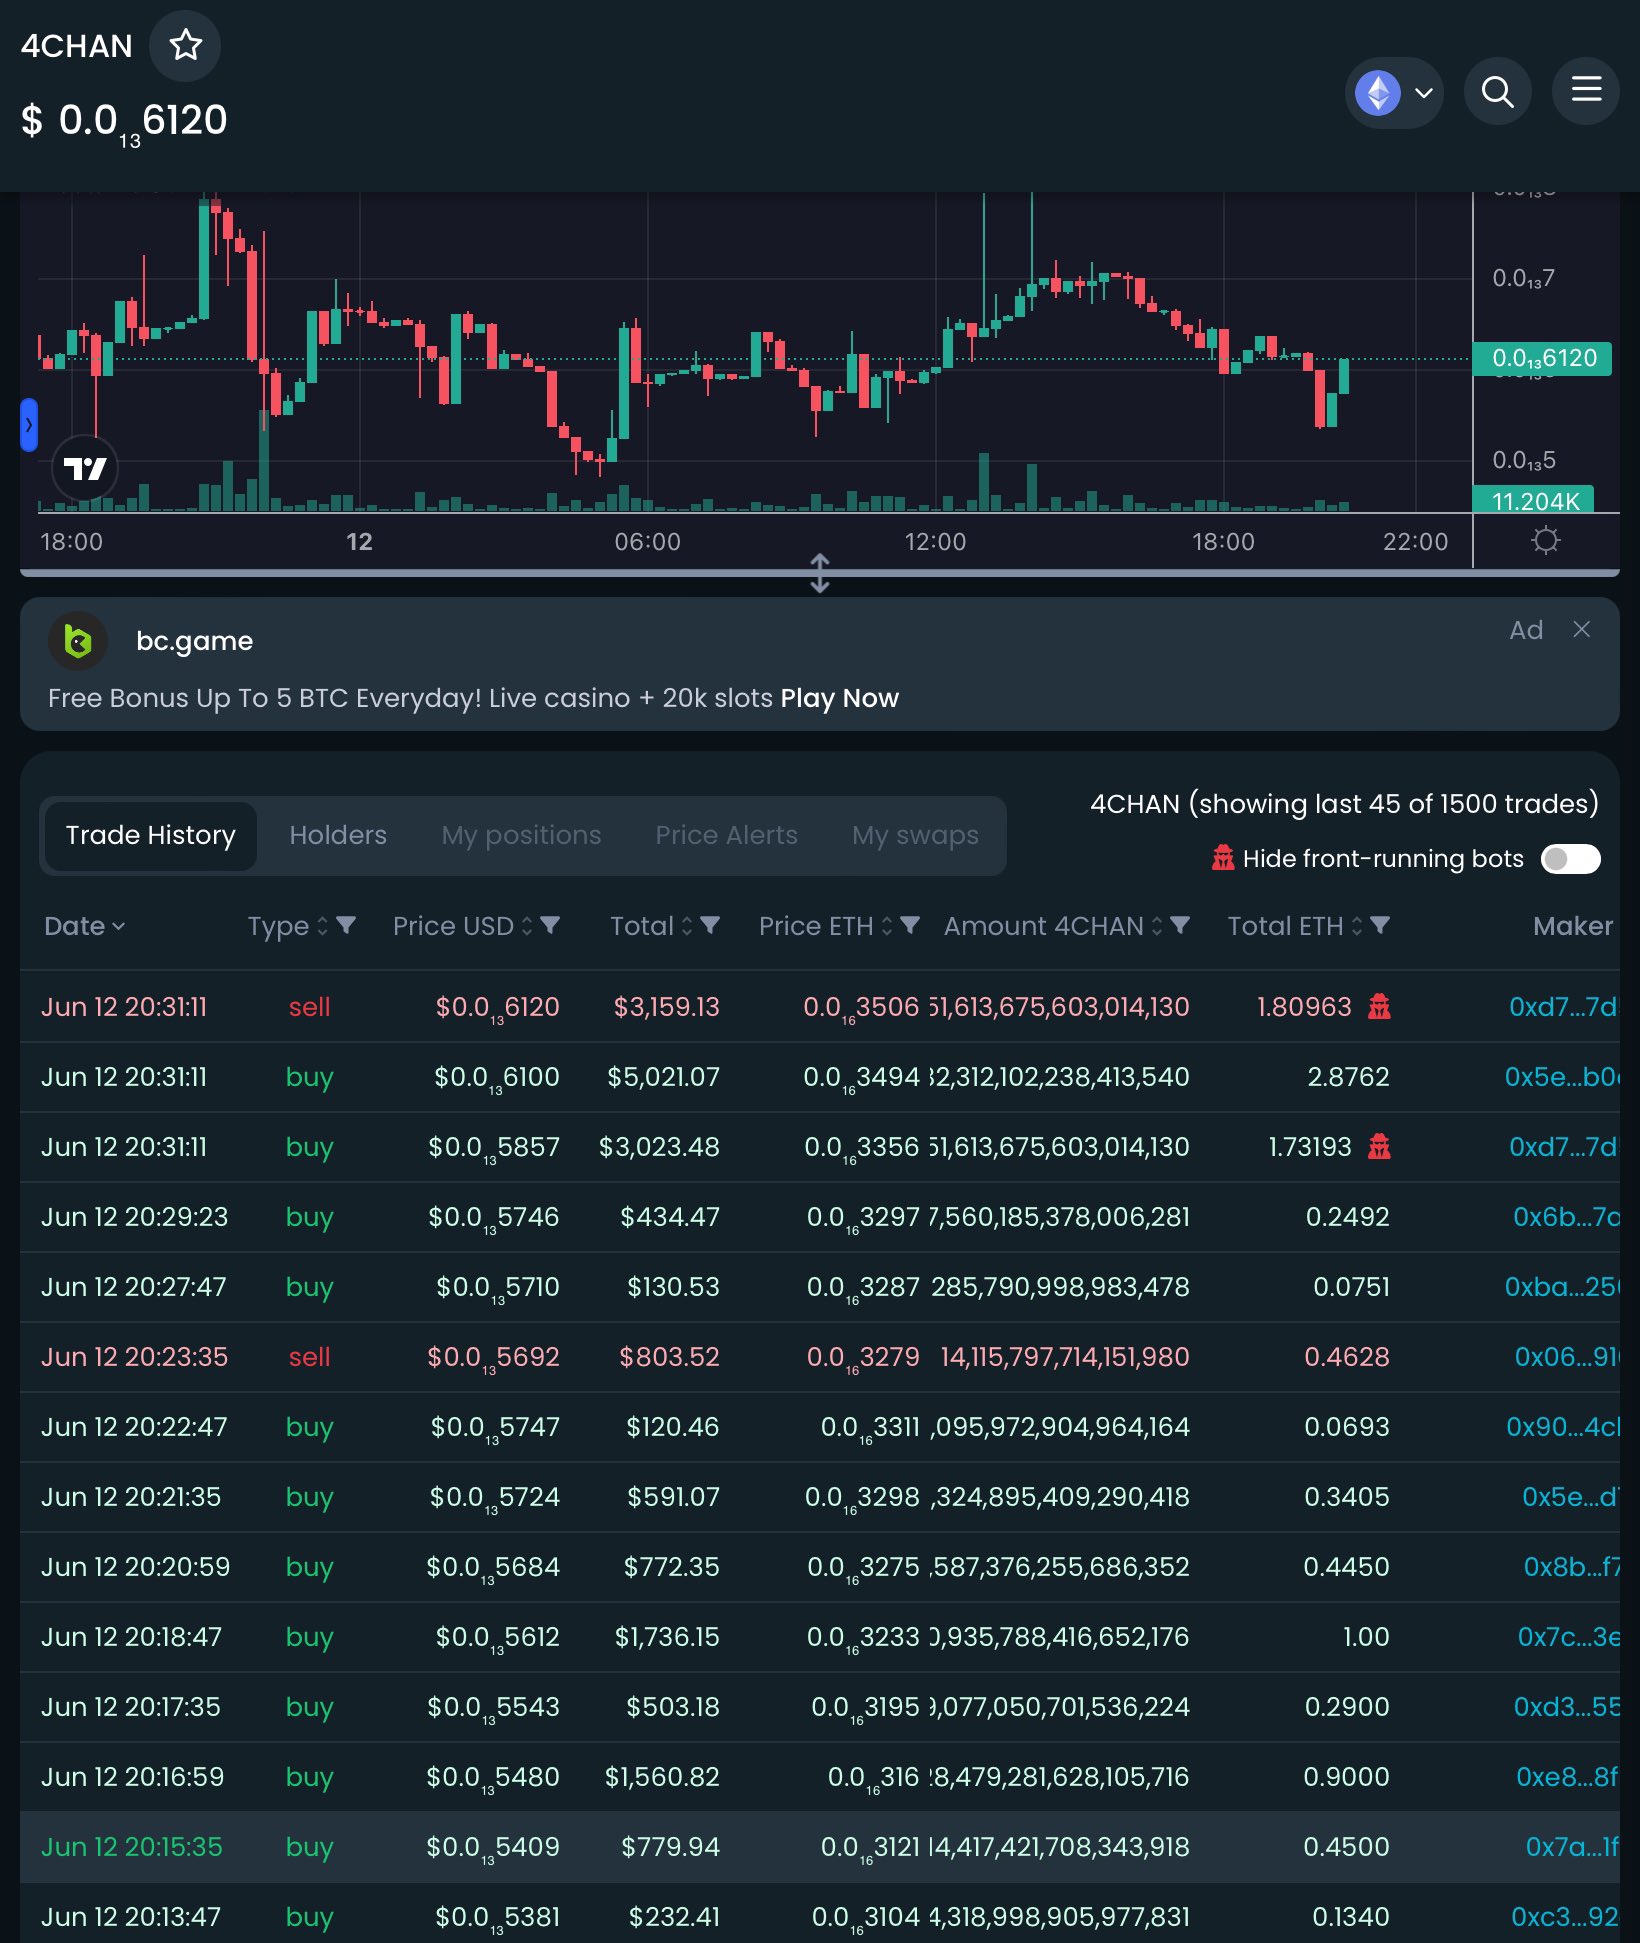The width and height of the screenshot is (1640, 1943).
Task: Sort by Total column arrows
Action: coord(687,926)
